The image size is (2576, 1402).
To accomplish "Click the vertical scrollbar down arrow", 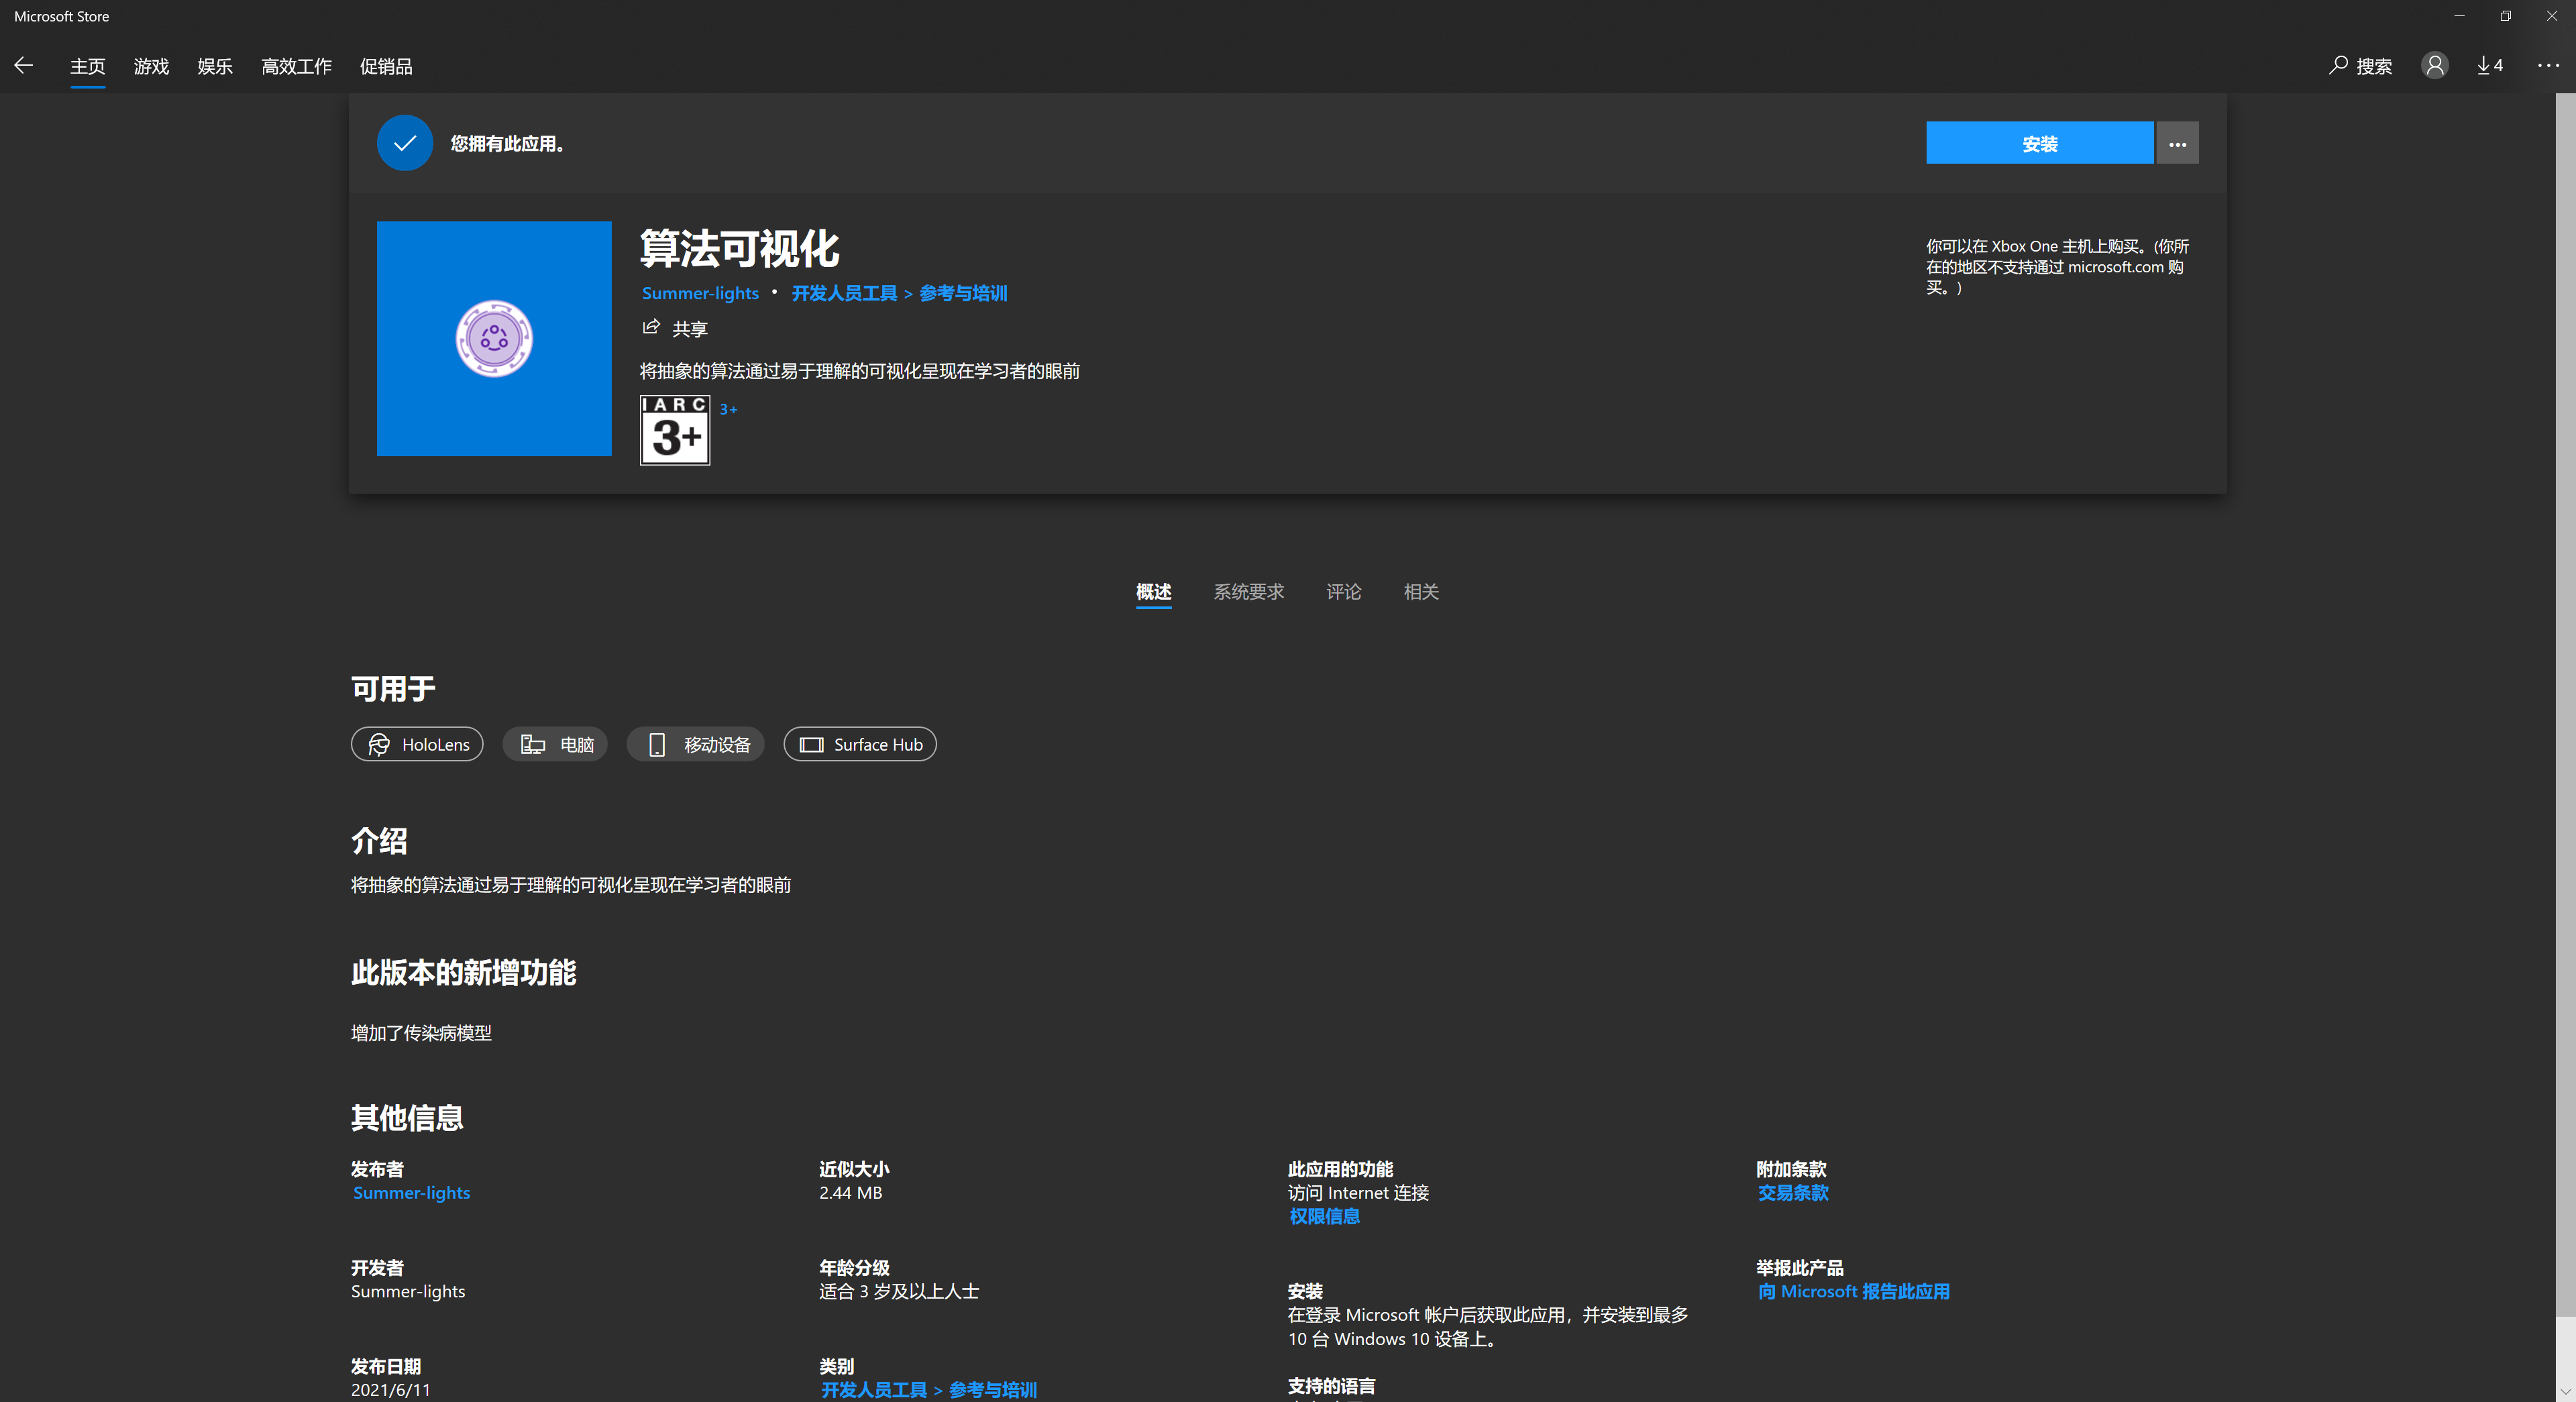I will pyautogui.click(x=2565, y=1391).
